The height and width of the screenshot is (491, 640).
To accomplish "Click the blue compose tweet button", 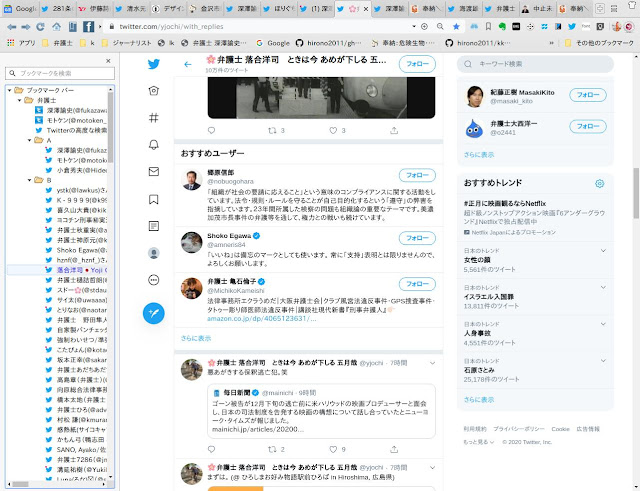I will [153, 313].
